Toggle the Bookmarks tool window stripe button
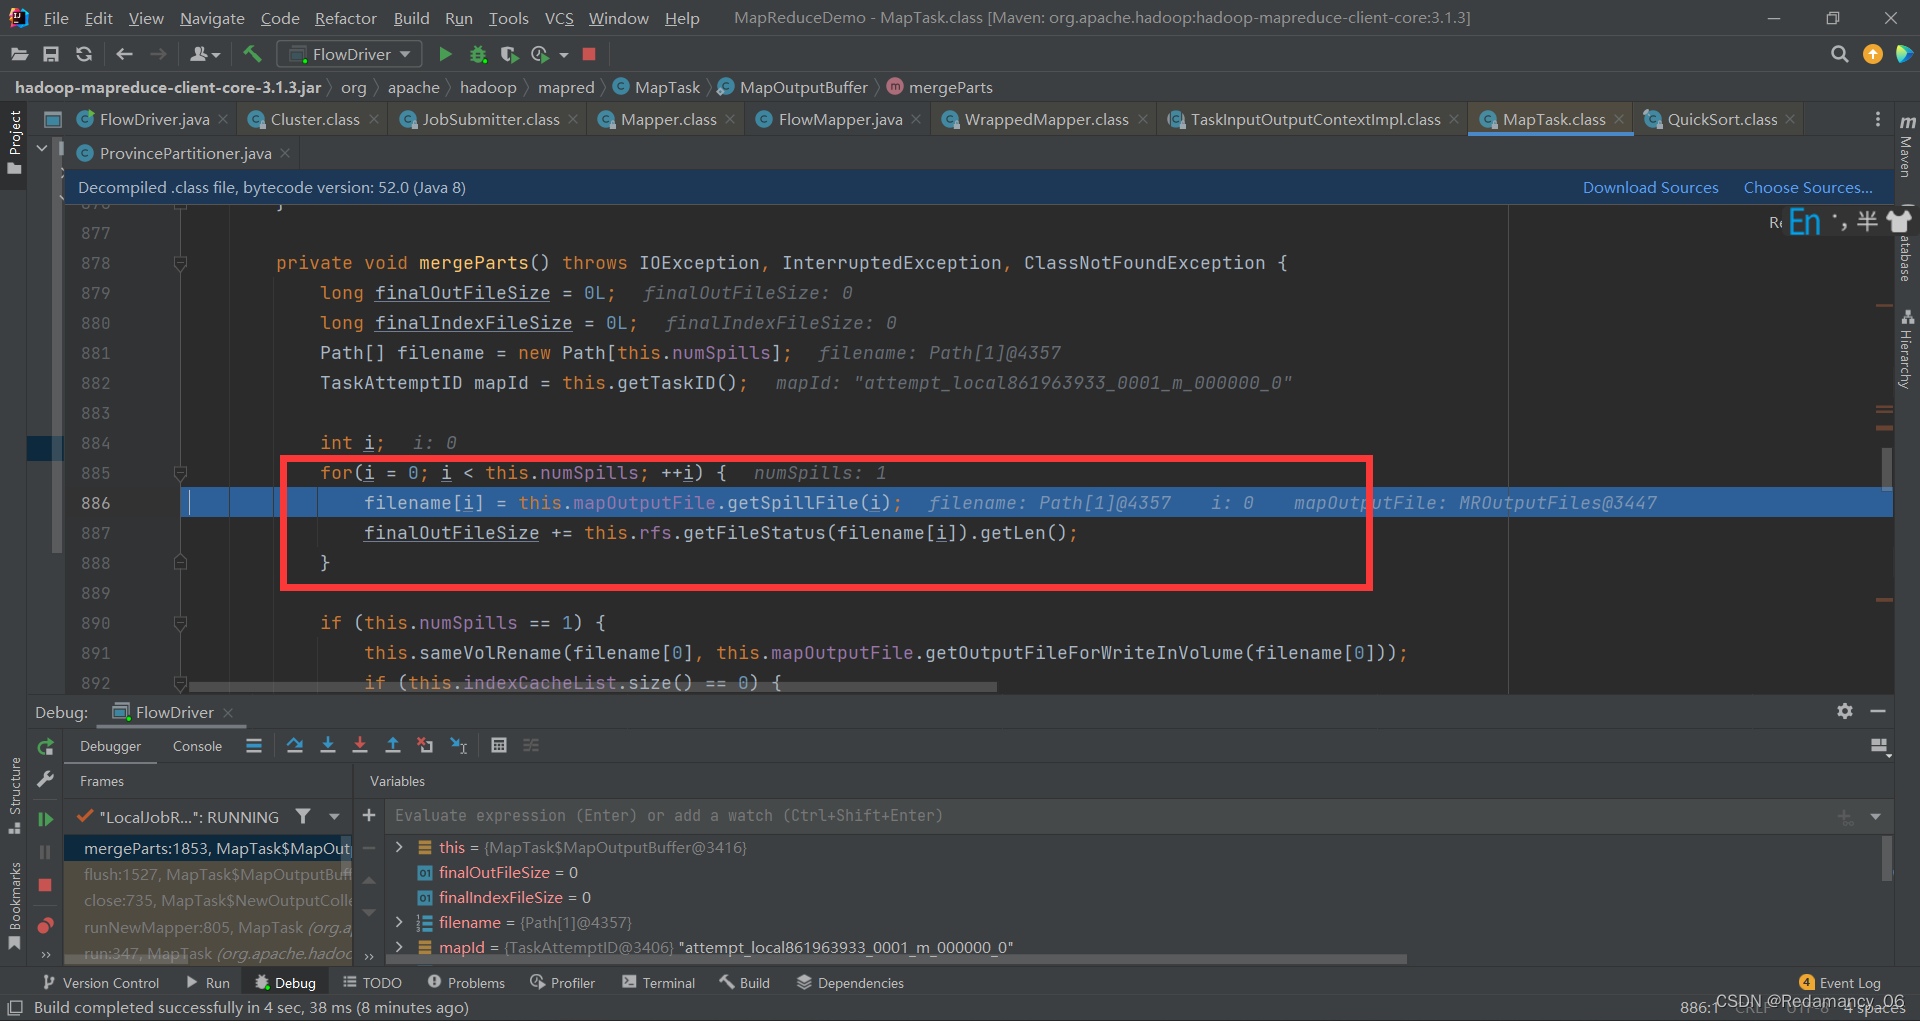This screenshot has width=1920, height=1021. click(15, 905)
